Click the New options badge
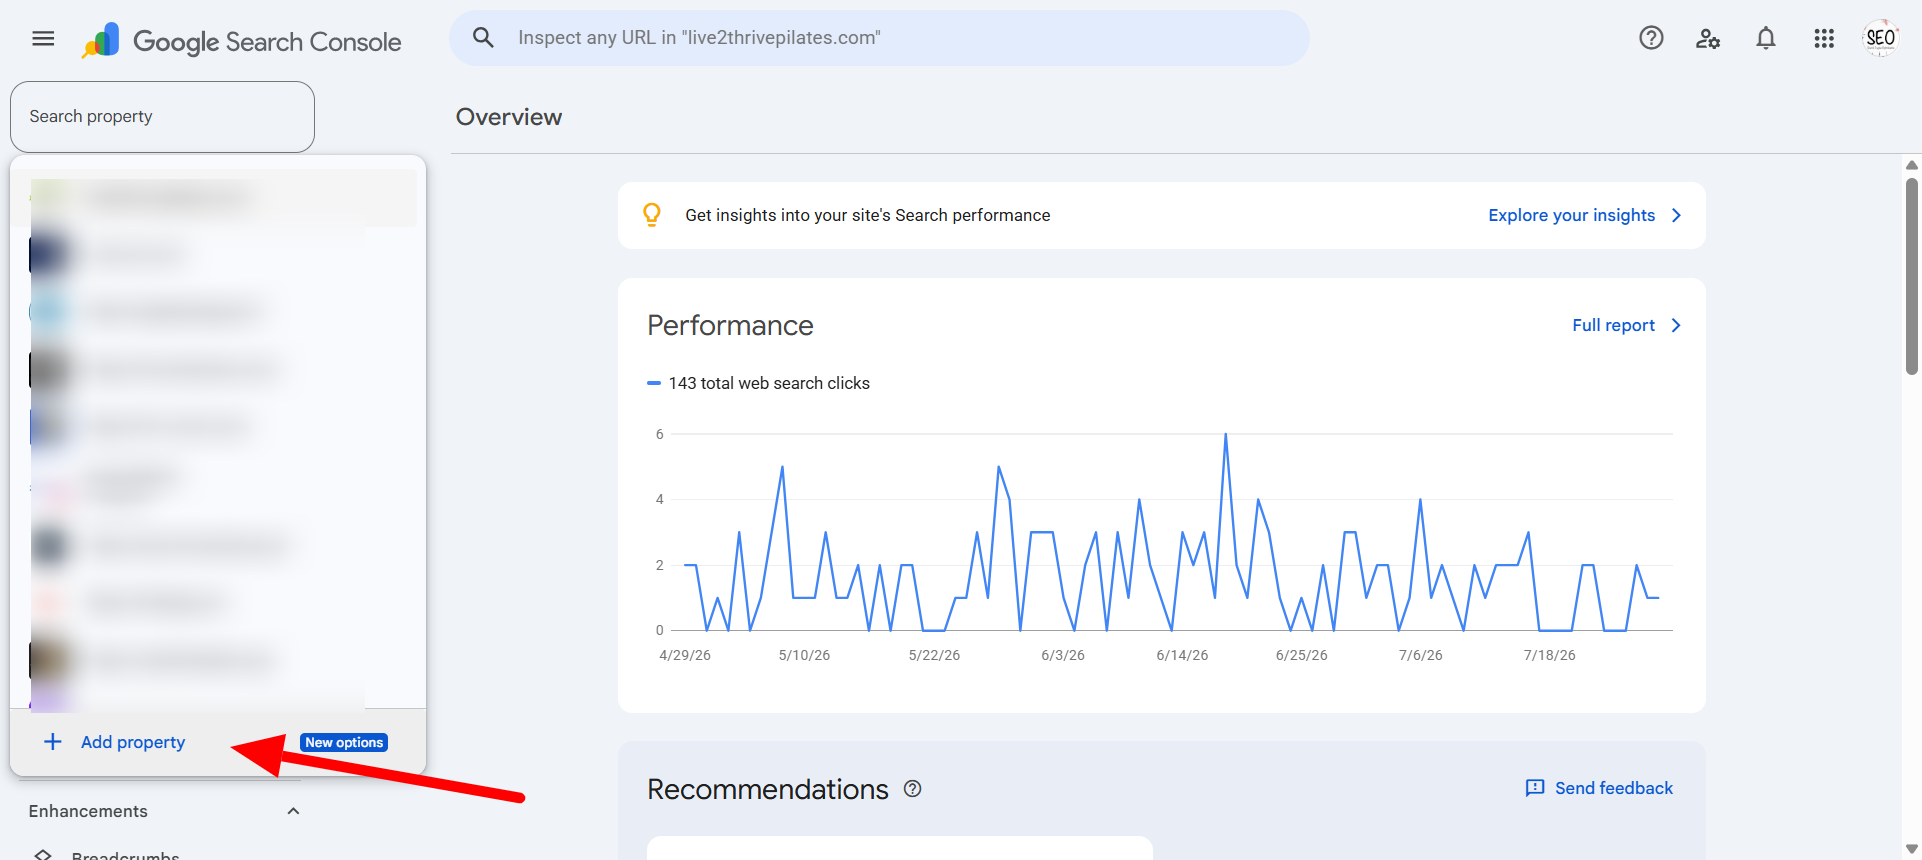 [x=344, y=742]
